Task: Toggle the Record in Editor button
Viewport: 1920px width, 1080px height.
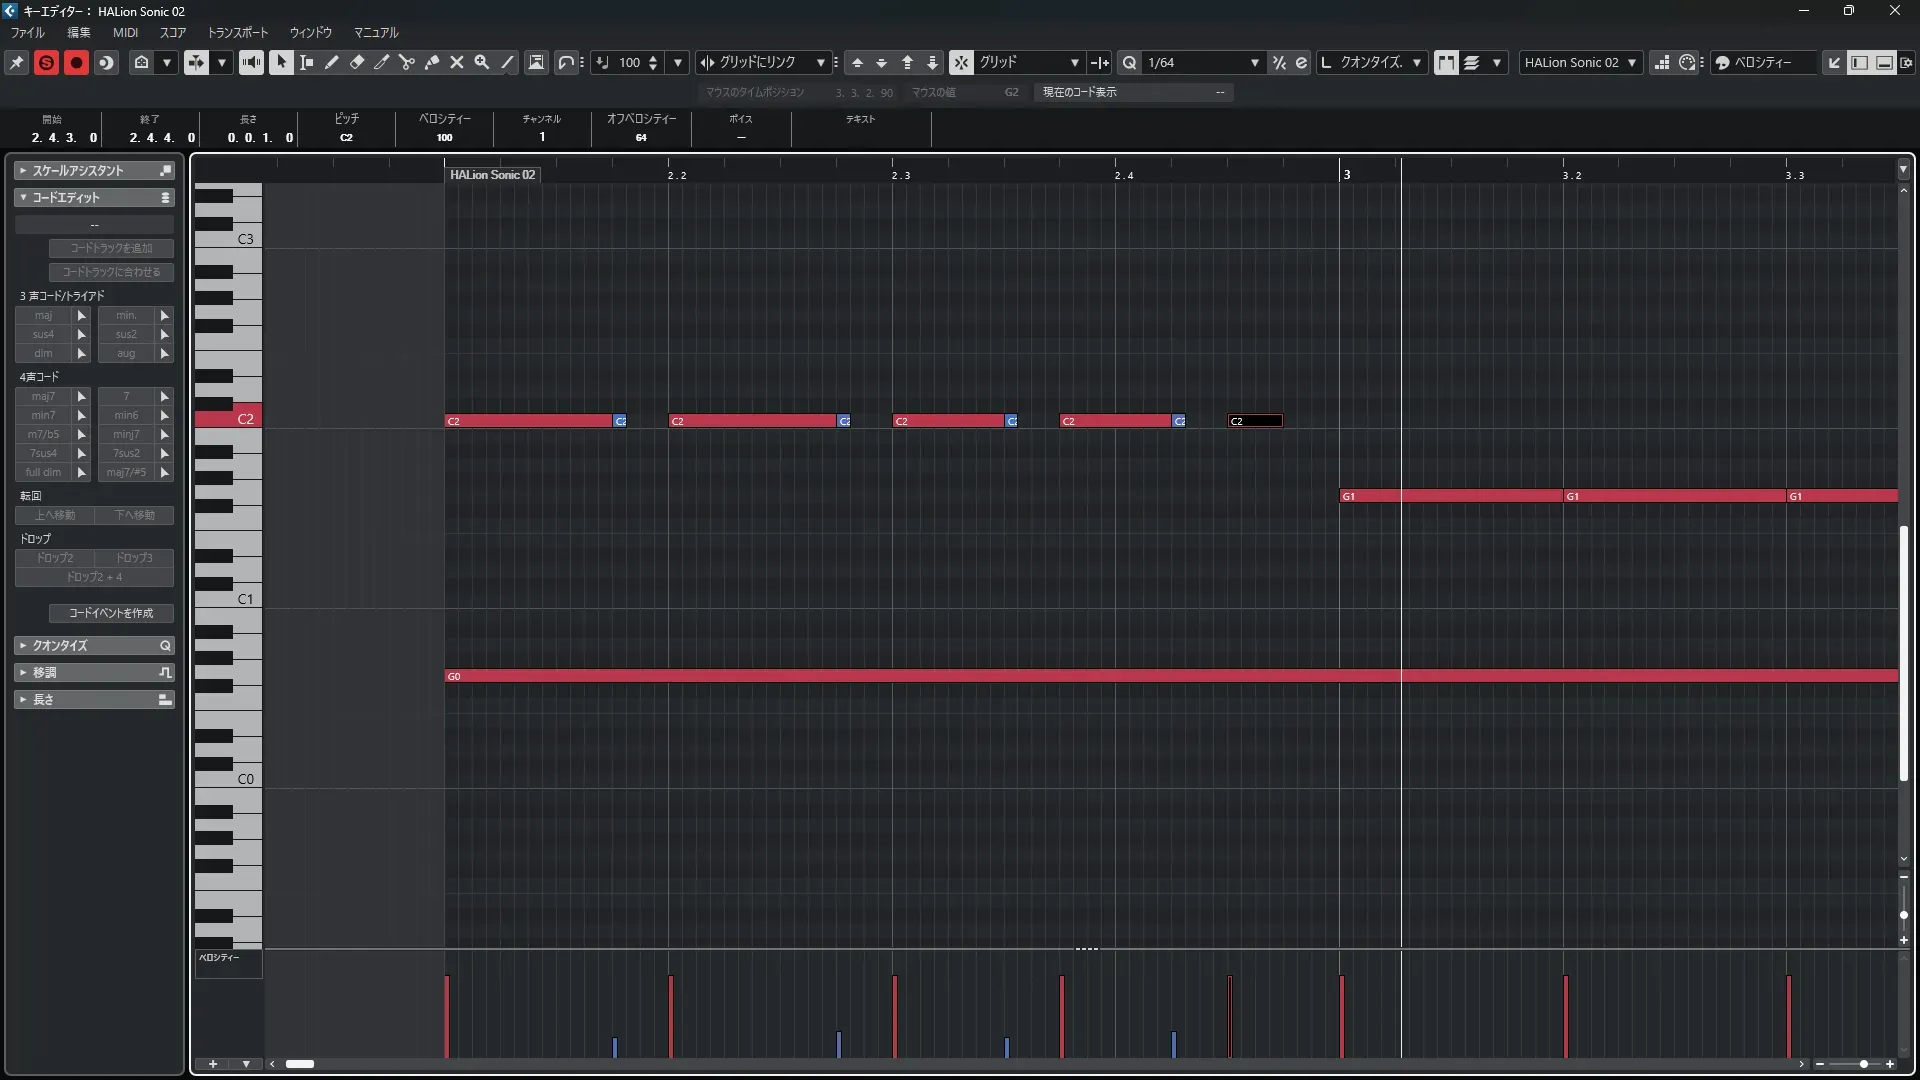Action: [x=76, y=62]
